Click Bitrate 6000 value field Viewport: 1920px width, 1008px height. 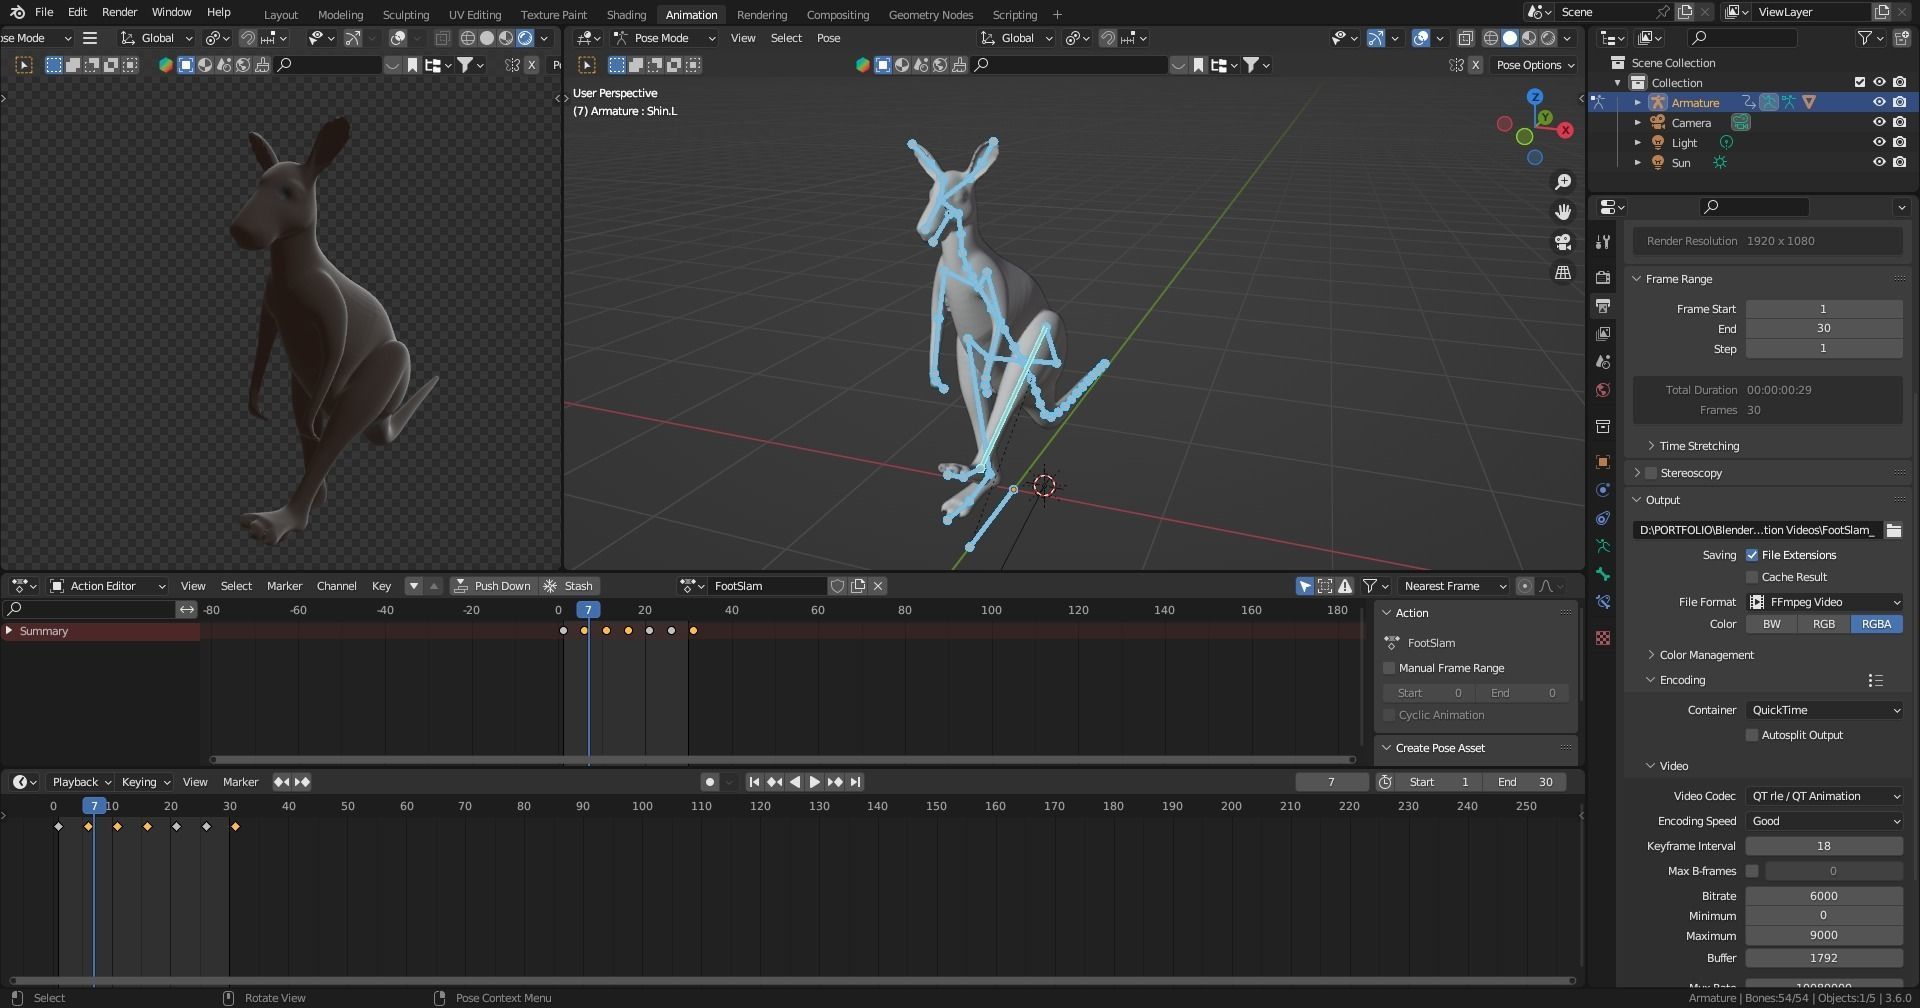click(x=1824, y=896)
